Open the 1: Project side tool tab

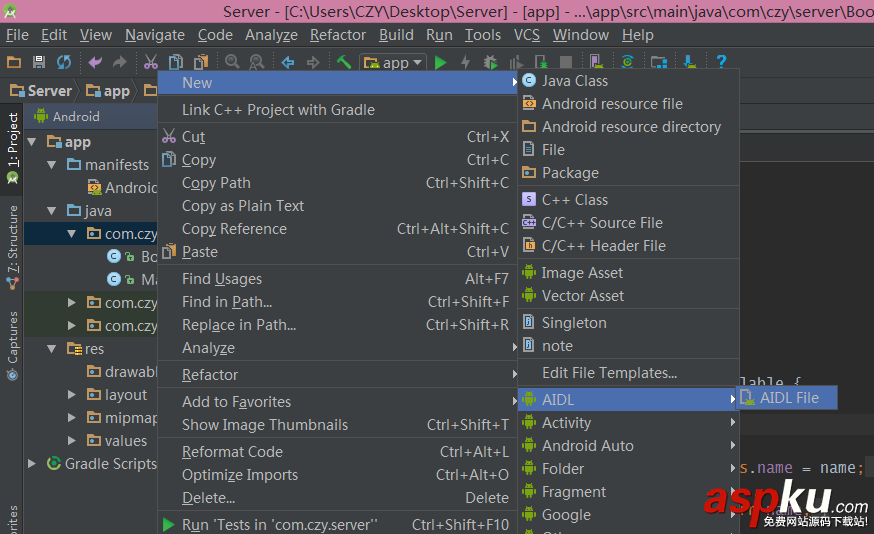[x=13, y=140]
